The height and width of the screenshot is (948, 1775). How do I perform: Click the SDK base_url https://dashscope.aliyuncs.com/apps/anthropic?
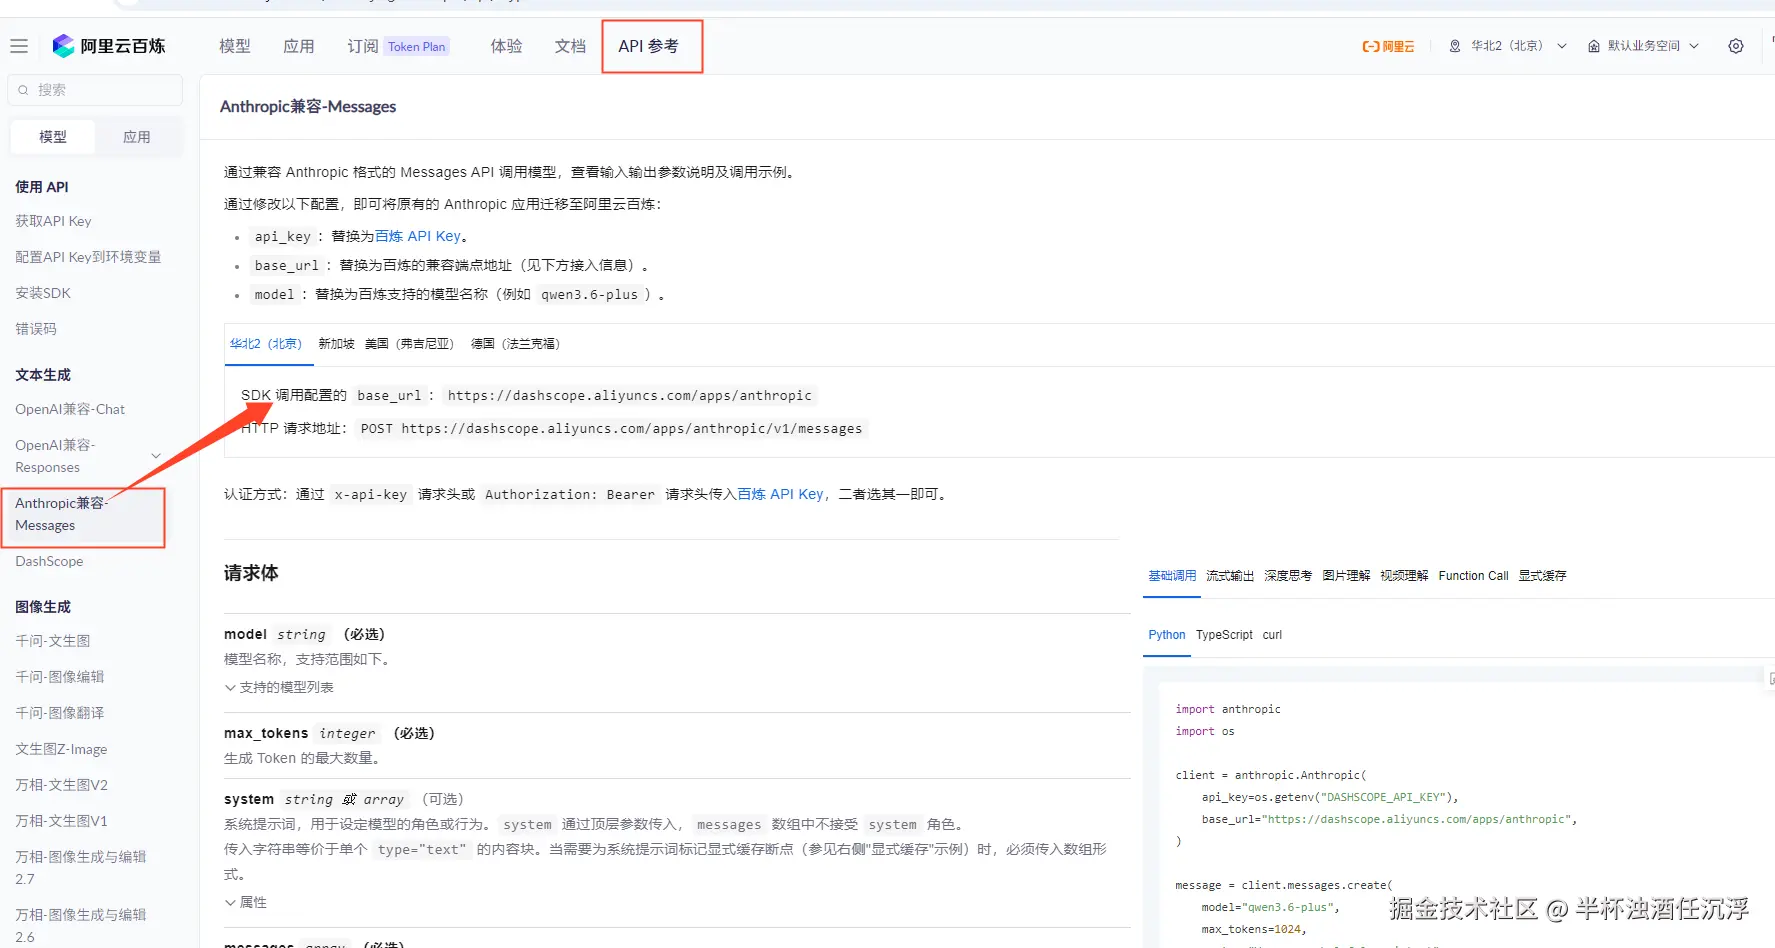tap(630, 396)
